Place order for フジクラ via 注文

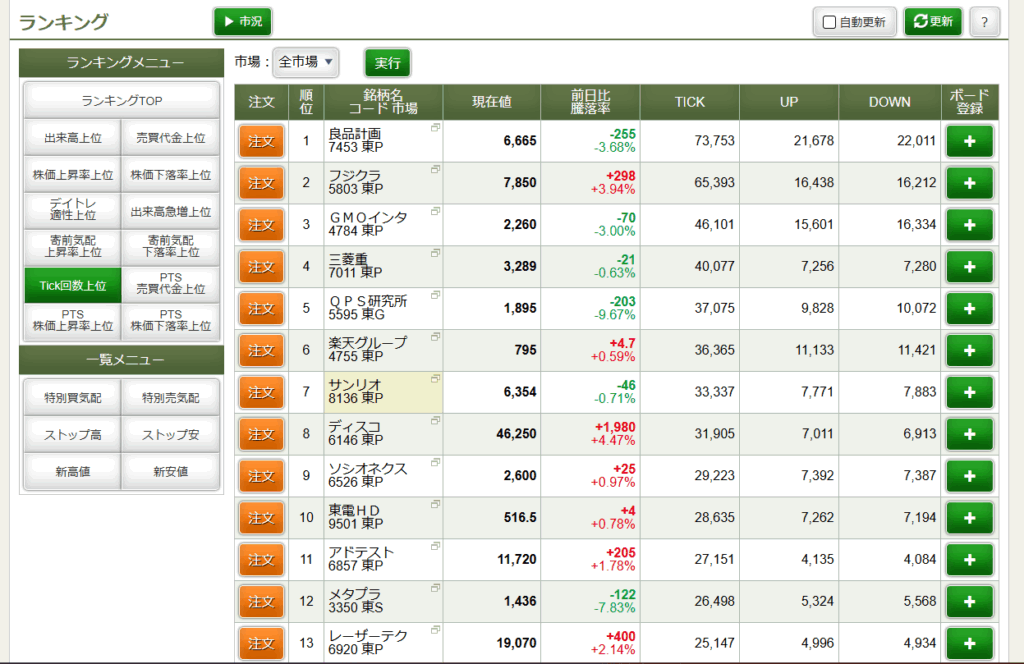(x=261, y=183)
